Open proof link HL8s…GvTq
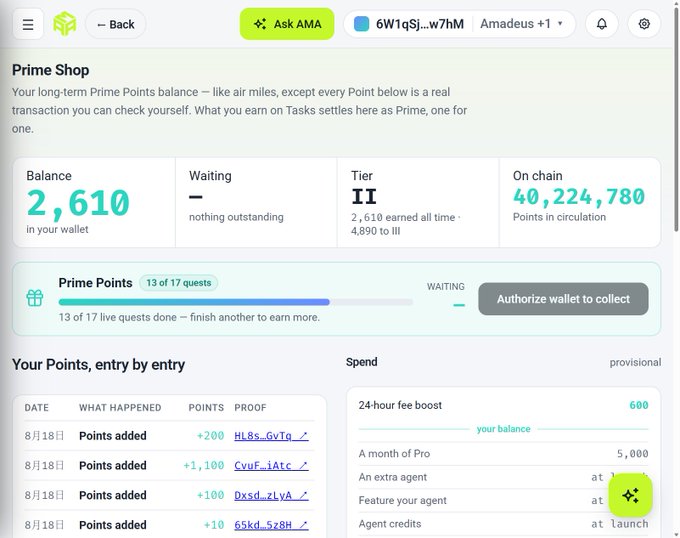The image size is (680, 538). (x=271, y=436)
